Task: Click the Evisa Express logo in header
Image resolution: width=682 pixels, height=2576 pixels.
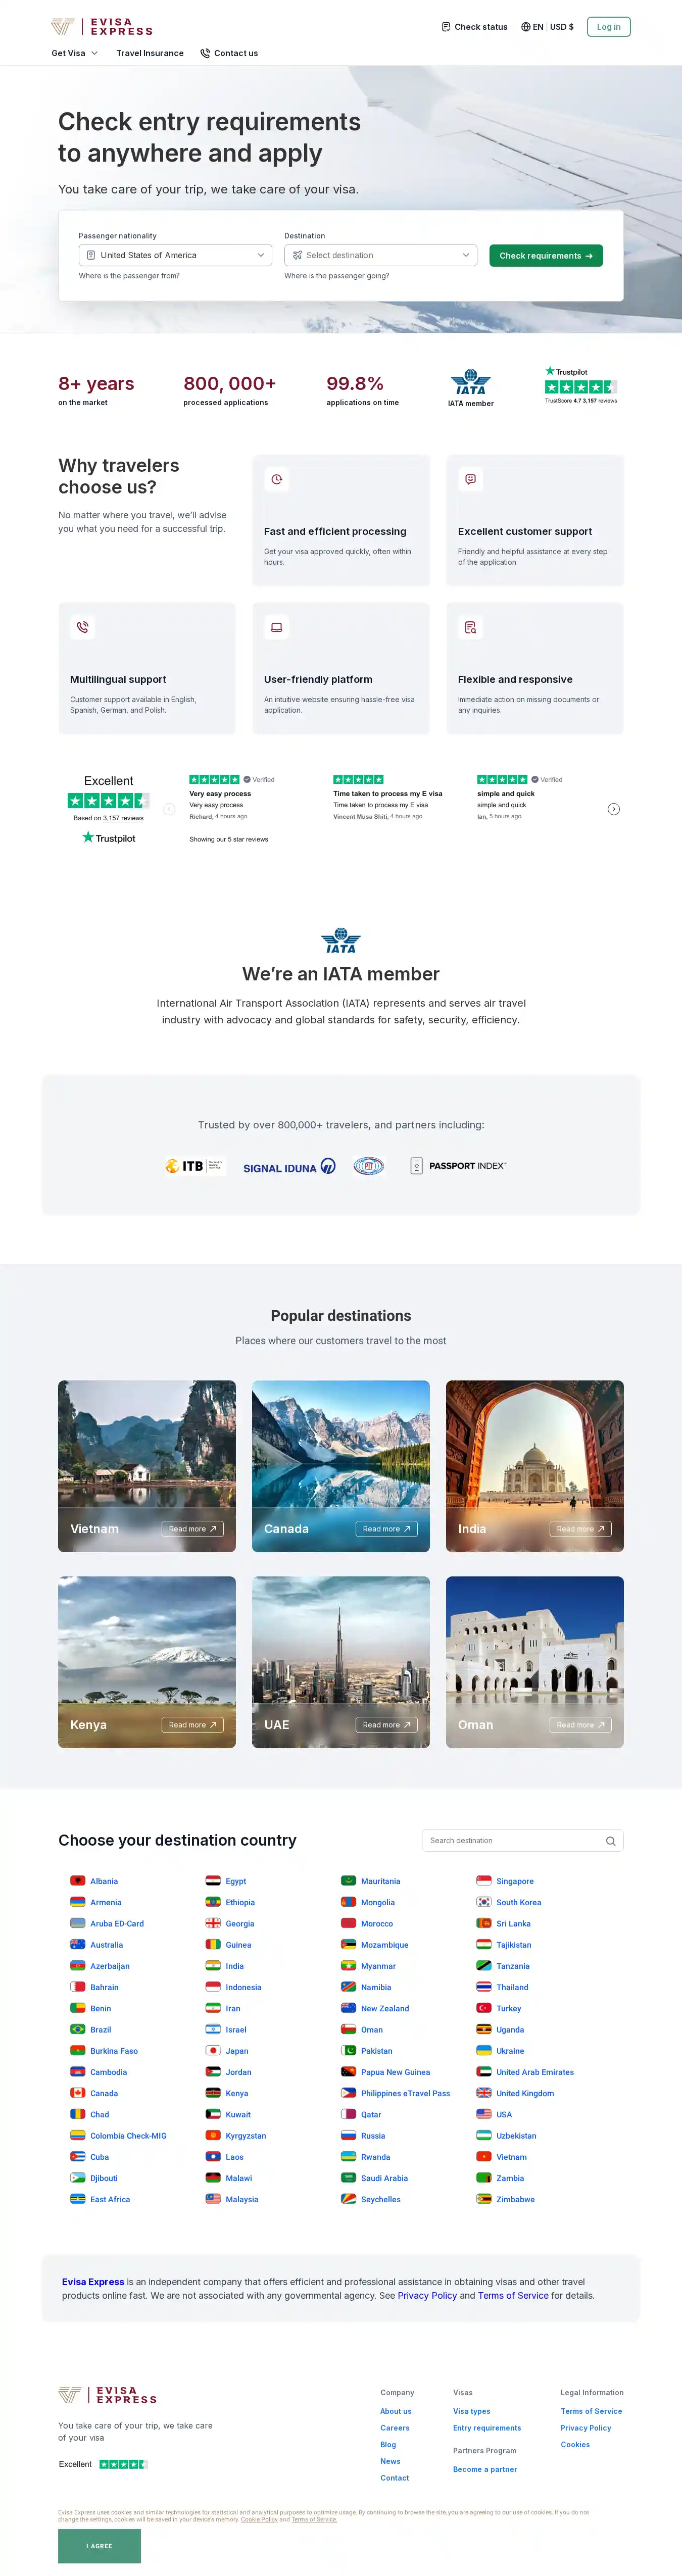Action: (x=102, y=27)
